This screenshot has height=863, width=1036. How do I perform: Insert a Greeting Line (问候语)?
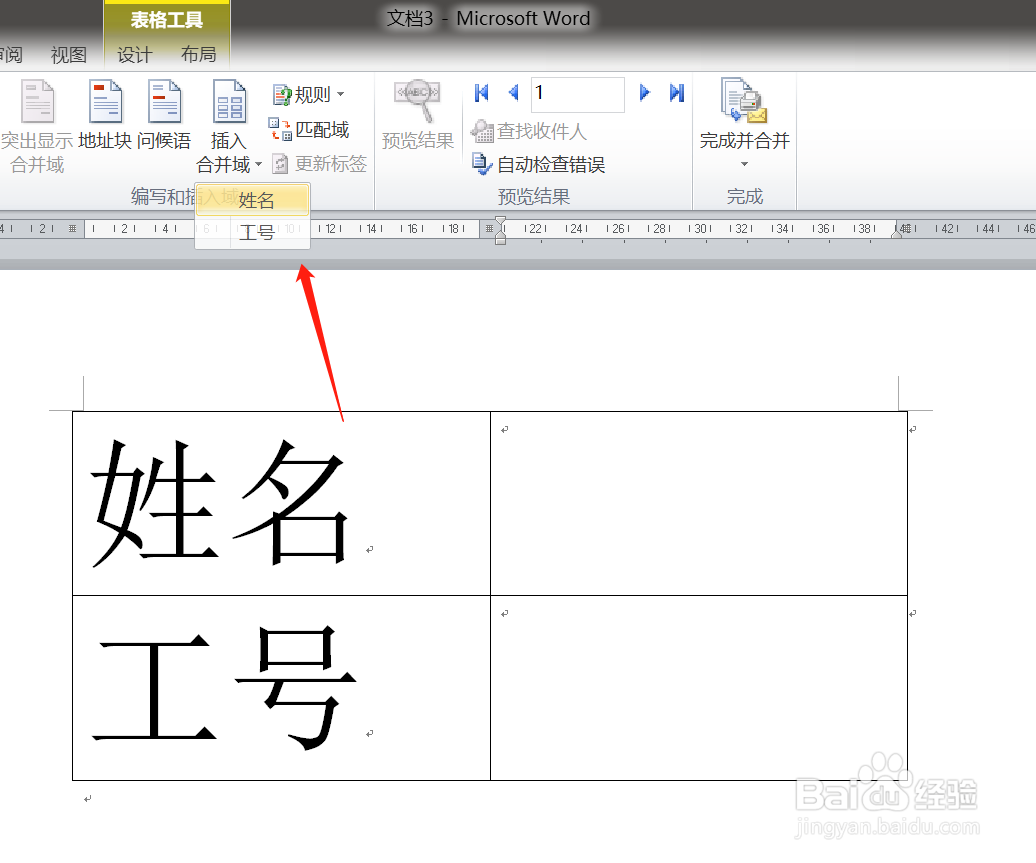165,113
